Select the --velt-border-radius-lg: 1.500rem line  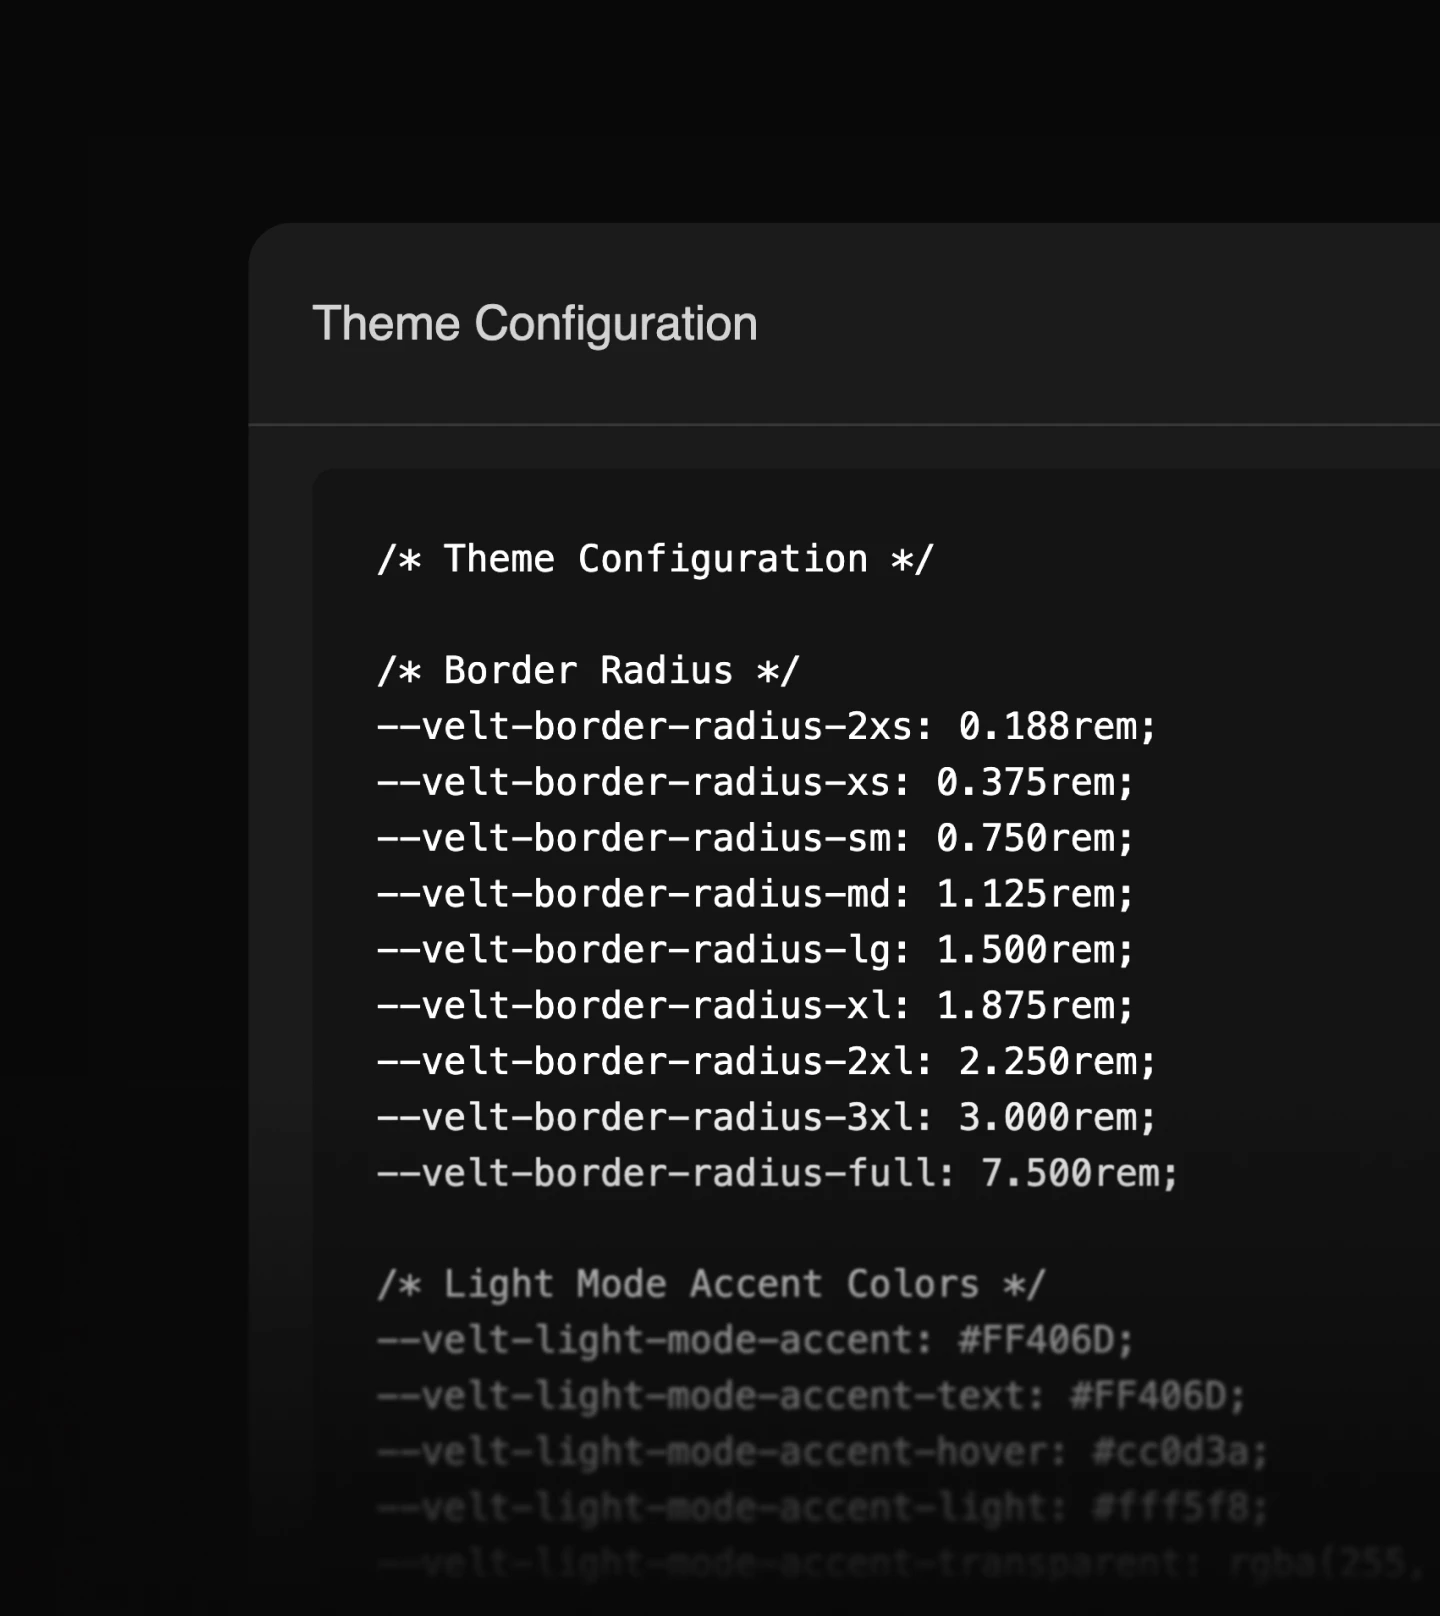(x=756, y=950)
